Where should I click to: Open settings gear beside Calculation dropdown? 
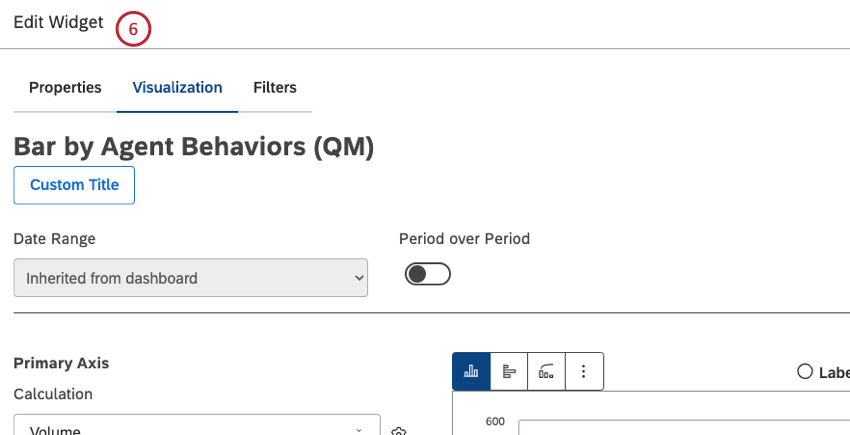(399, 431)
